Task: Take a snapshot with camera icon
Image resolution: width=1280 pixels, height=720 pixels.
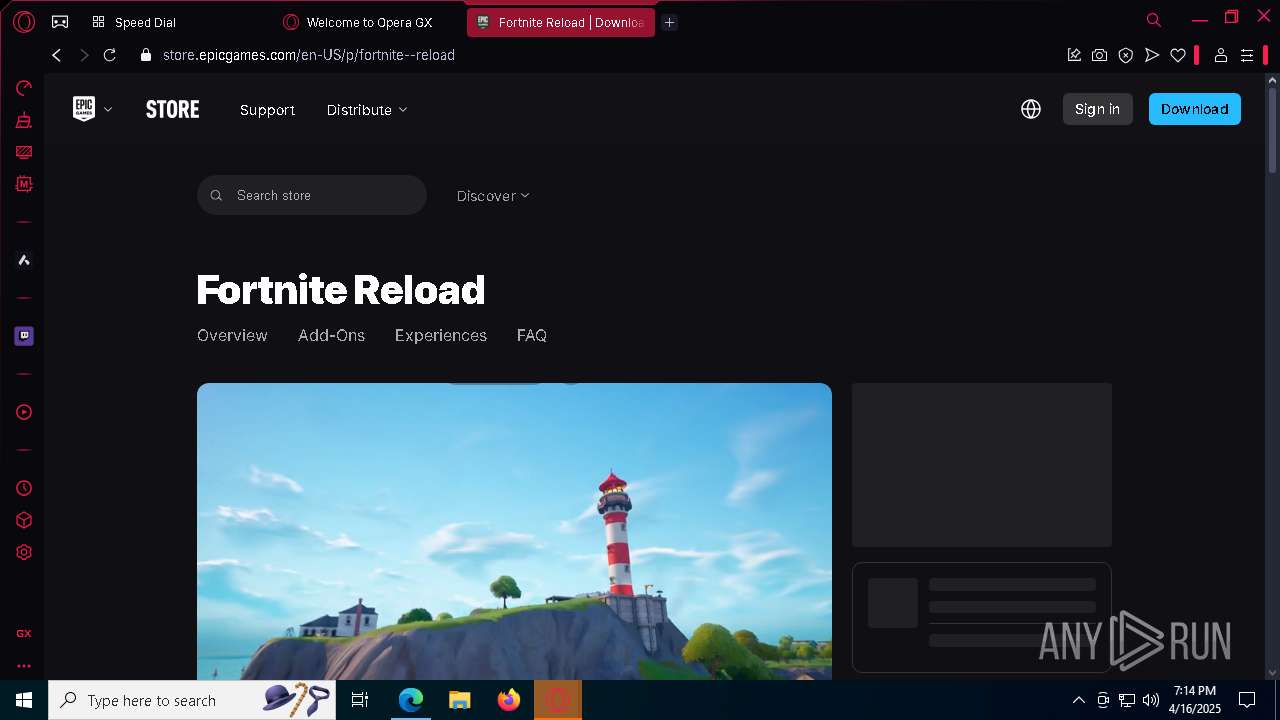Action: 1100,55
